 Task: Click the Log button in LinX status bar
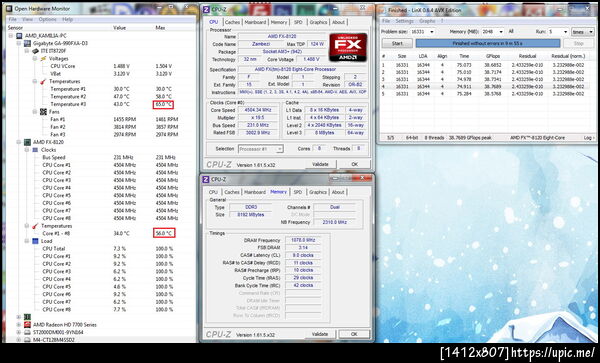tap(589, 137)
